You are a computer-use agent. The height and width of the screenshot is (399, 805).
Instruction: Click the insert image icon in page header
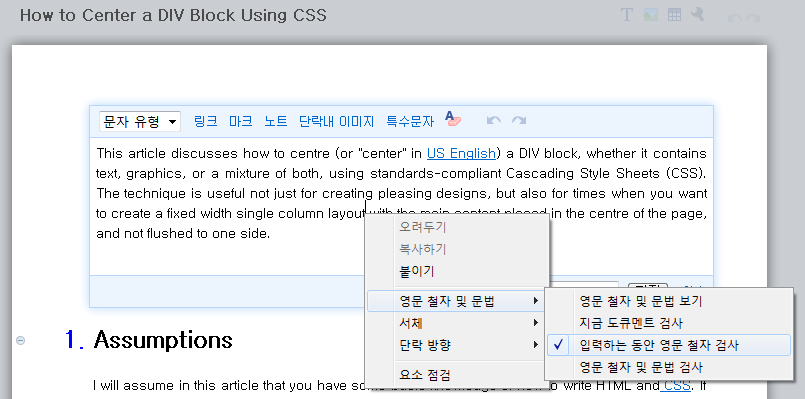[x=651, y=15]
